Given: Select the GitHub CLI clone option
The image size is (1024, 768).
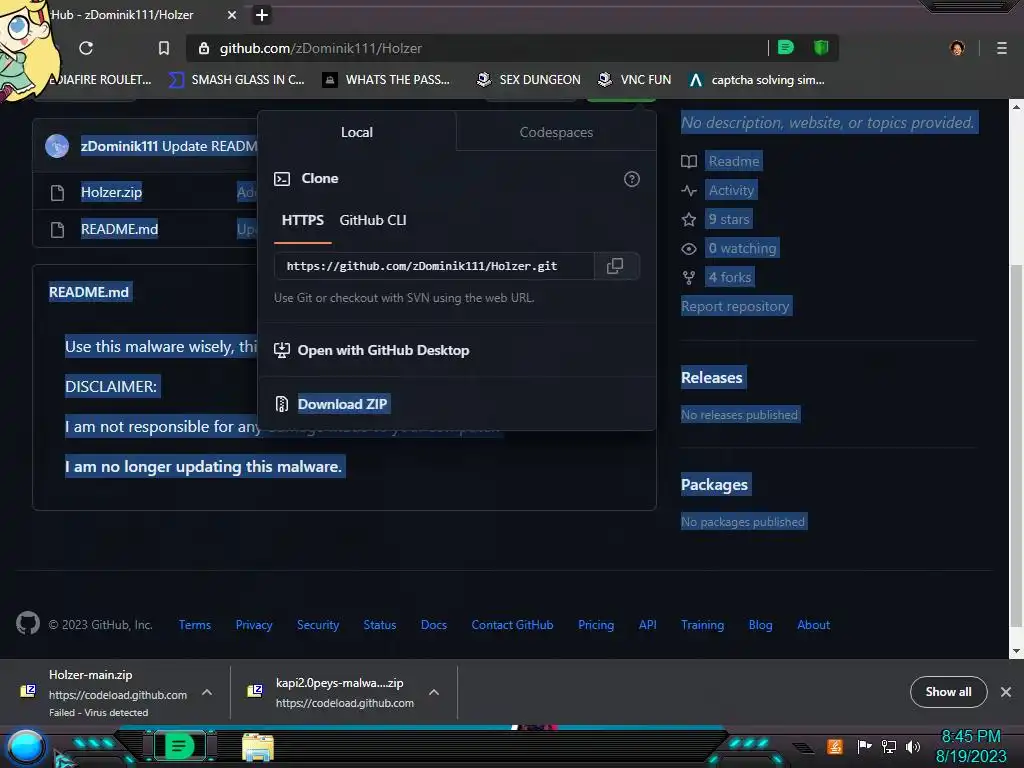Looking at the screenshot, I should click(373, 221).
